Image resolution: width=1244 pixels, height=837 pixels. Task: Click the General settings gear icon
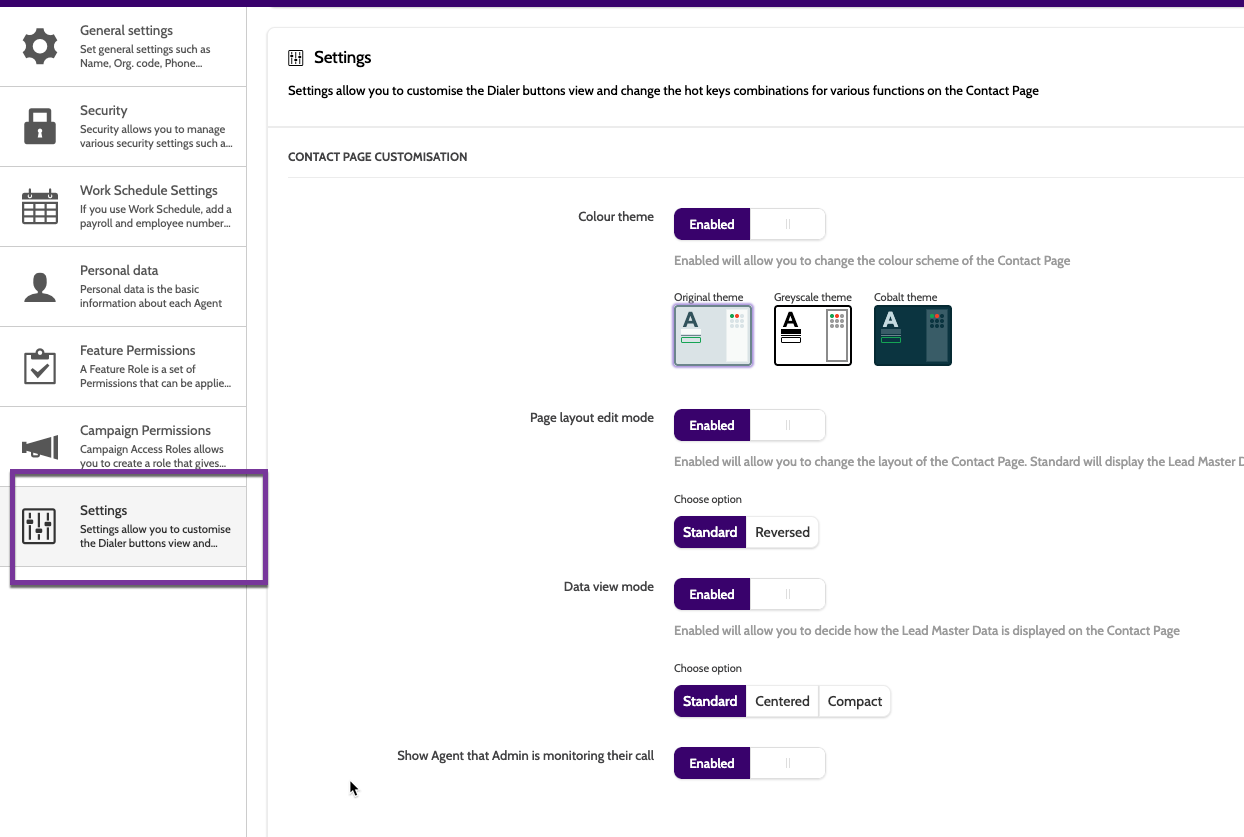(x=40, y=47)
